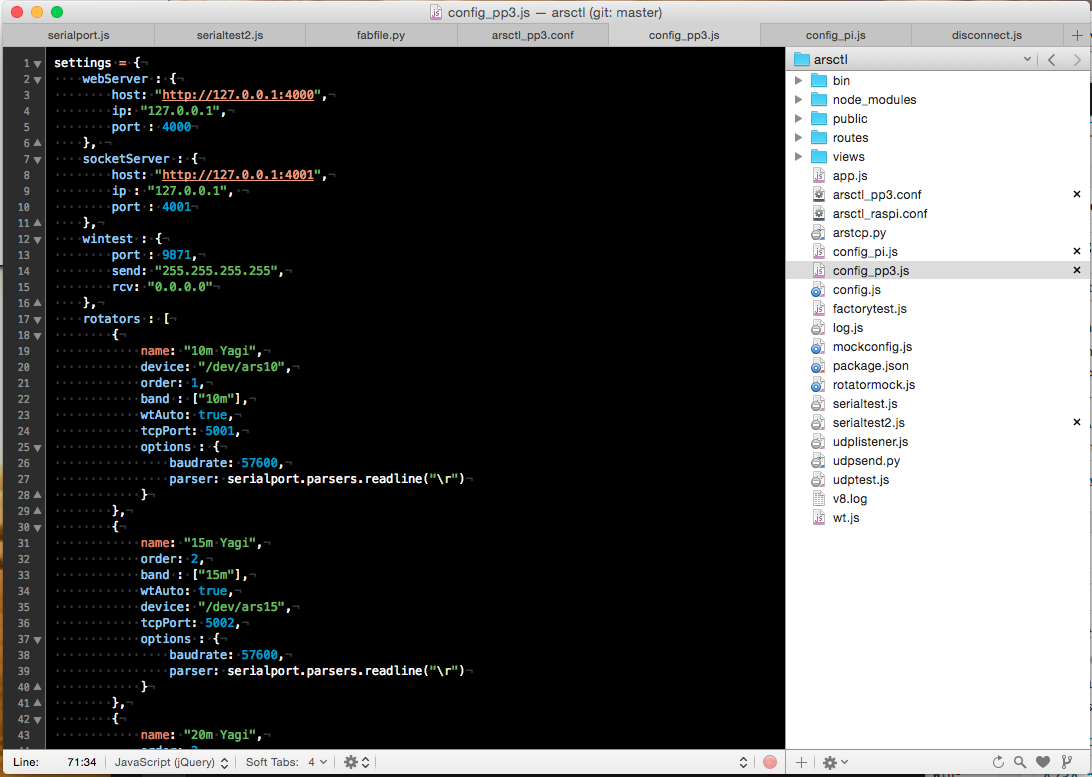Viewport: 1092px width, 777px height.
Task: Open bundle gear menu in status bar
Action: coord(357,762)
